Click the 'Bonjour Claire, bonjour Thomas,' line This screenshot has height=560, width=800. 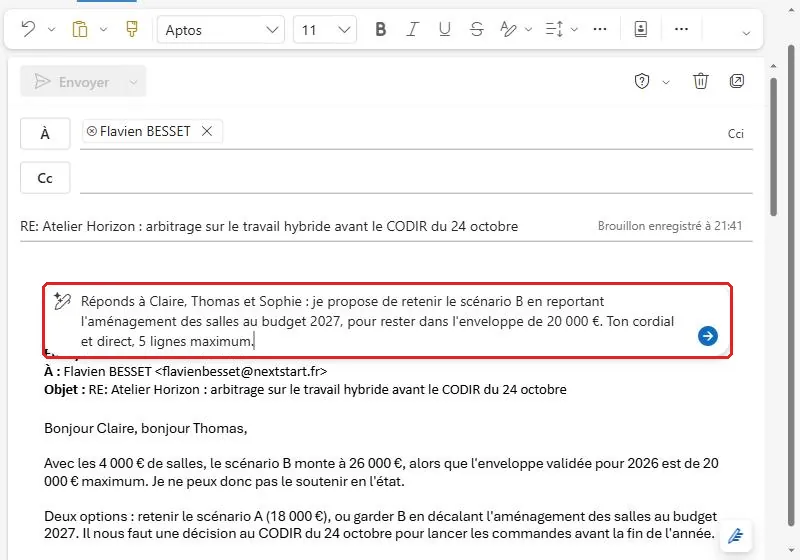[145, 428]
